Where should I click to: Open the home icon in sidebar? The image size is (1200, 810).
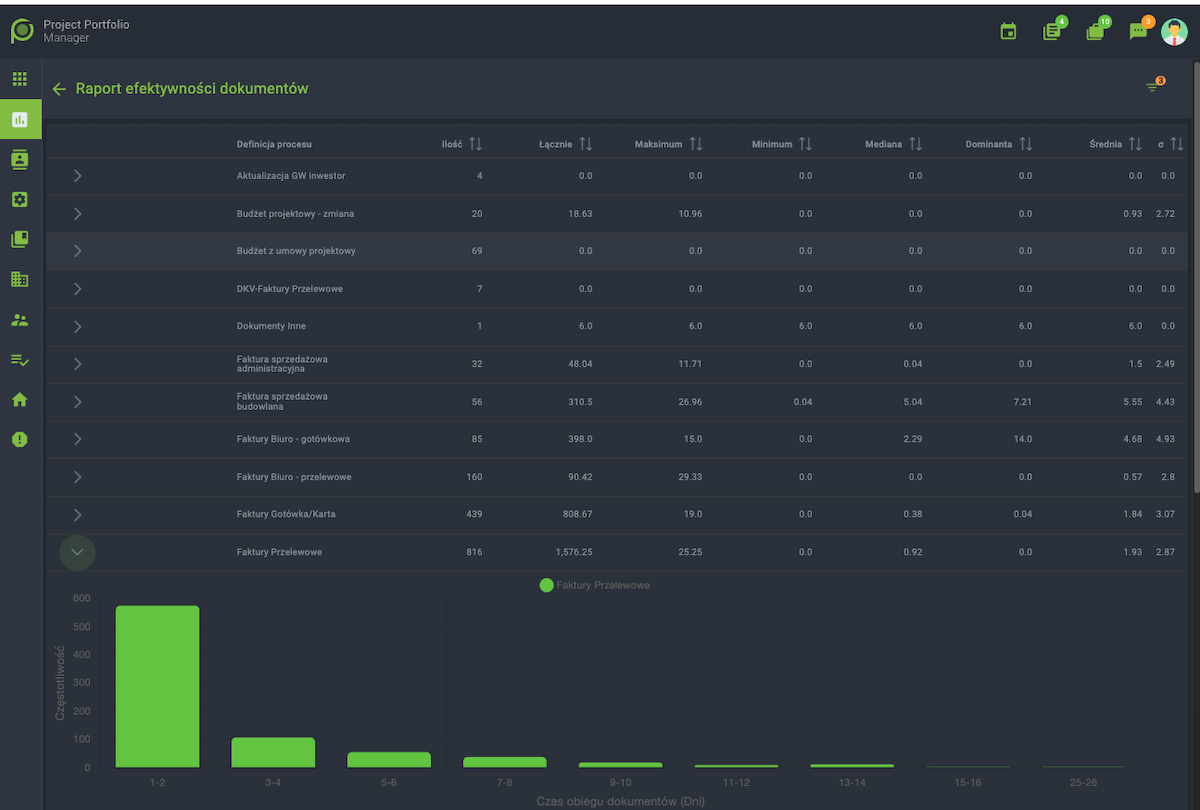click(x=20, y=400)
